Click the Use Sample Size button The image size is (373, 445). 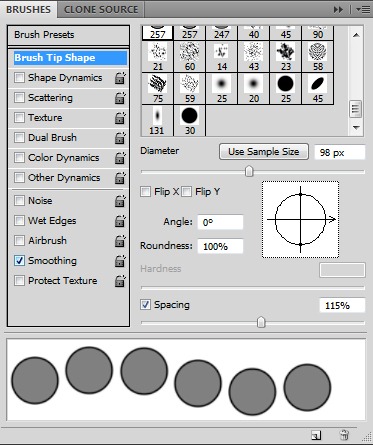(x=264, y=152)
